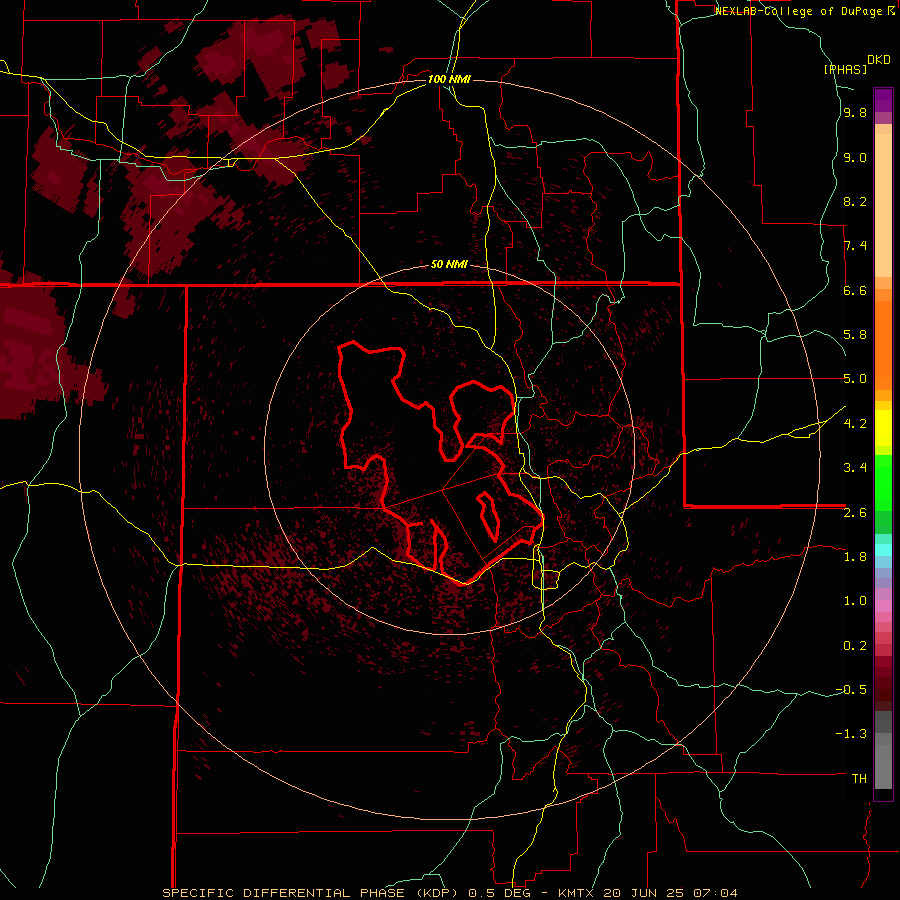Viewport: 900px width, 900px height.
Task: Click the -0.5 value on the scale
Action: [851, 690]
